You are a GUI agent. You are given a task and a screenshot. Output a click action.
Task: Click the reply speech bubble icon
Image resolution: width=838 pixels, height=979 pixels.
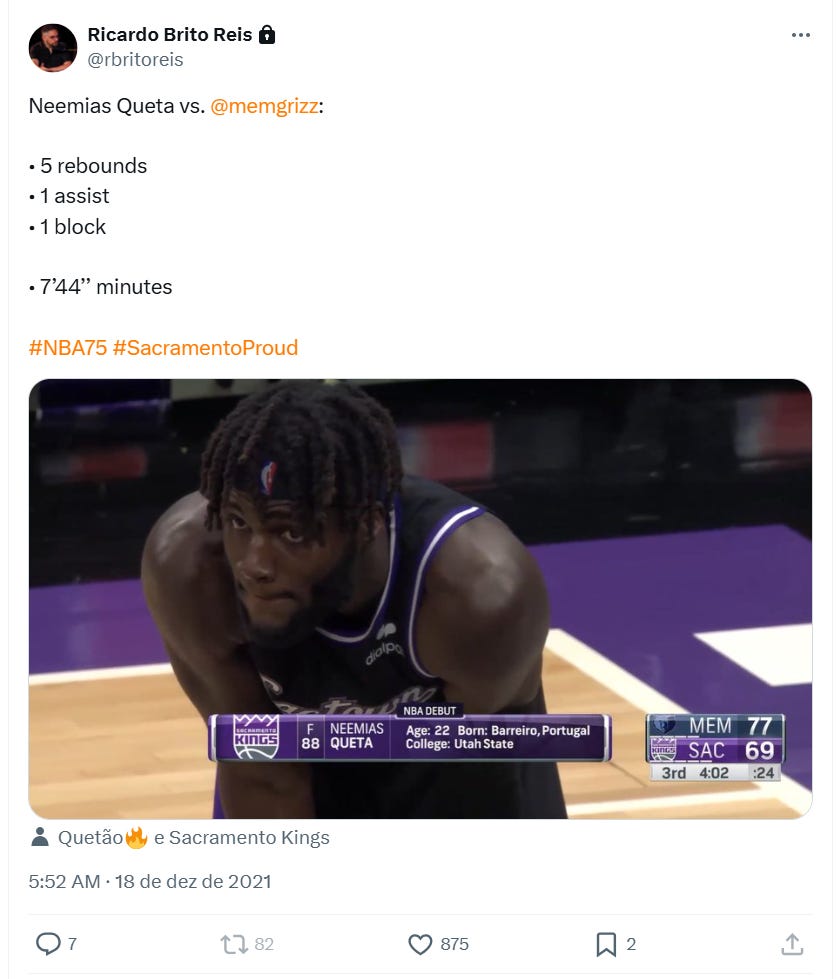(x=48, y=944)
